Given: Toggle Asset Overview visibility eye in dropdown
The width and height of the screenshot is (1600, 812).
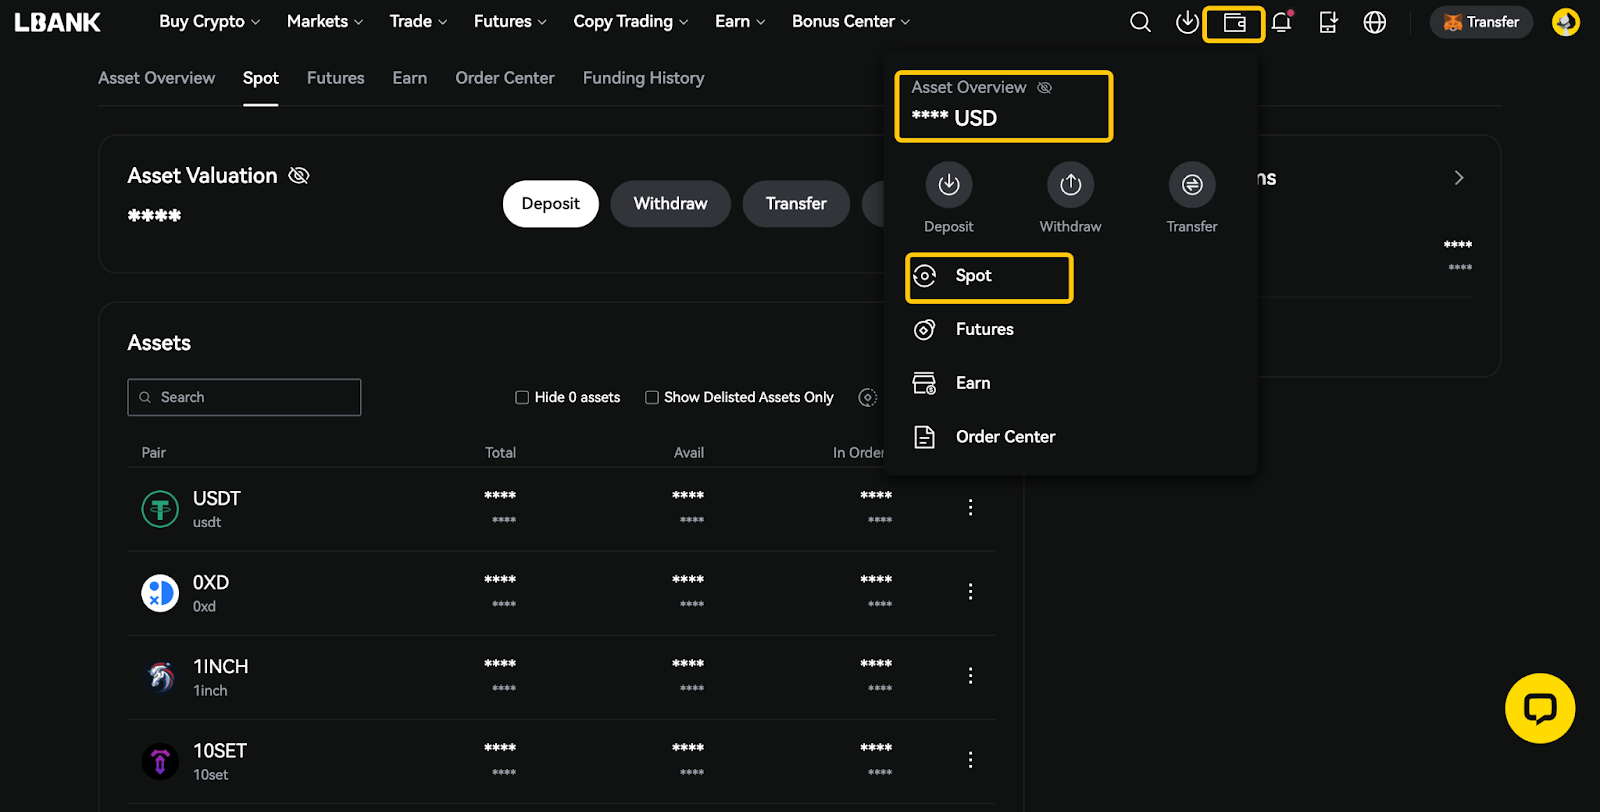Looking at the screenshot, I should 1044,88.
